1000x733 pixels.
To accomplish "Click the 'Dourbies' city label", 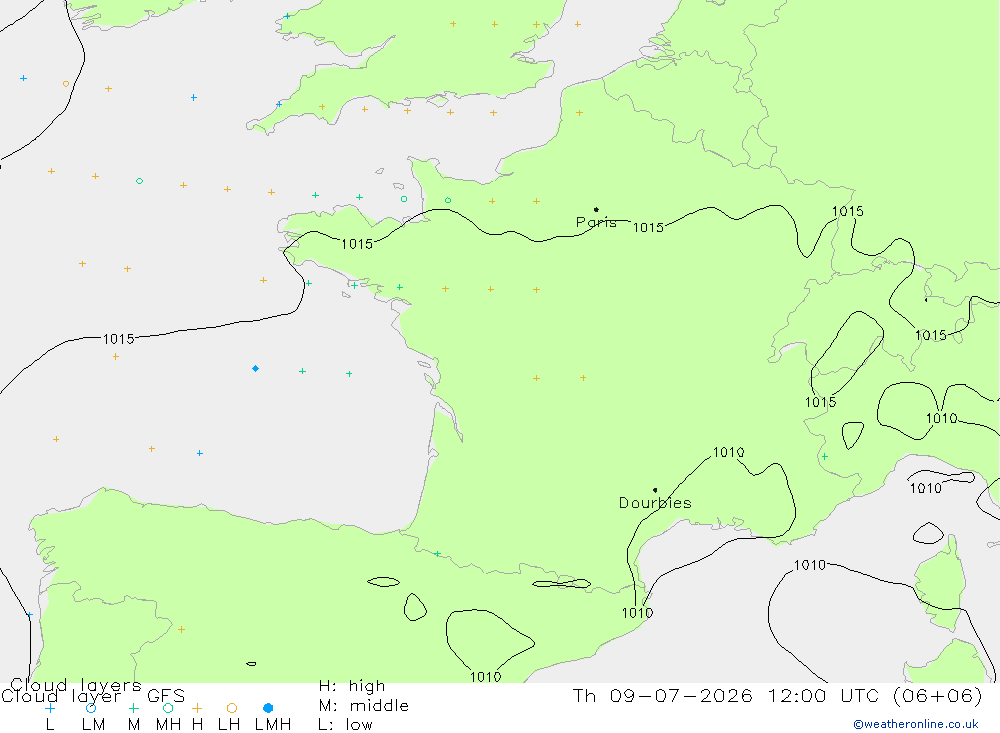I will pos(655,503).
